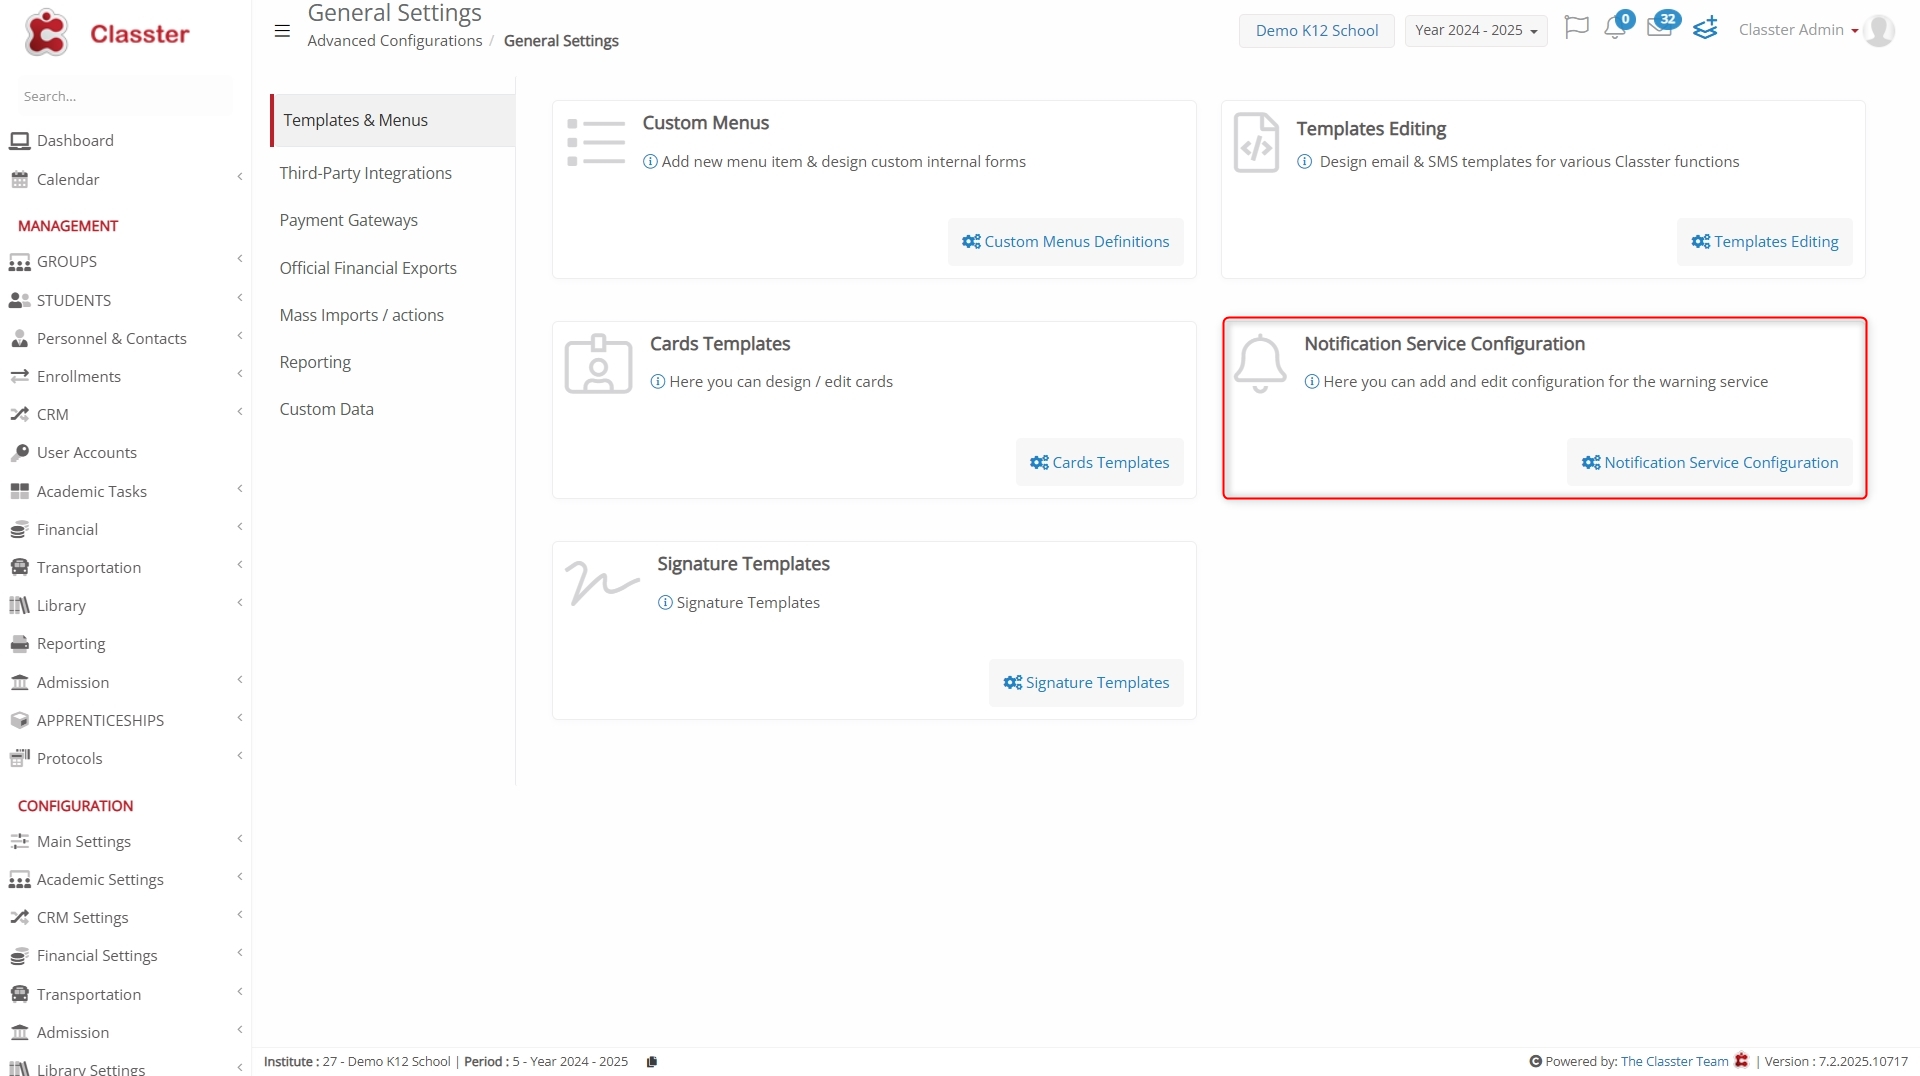The image size is (1920, 1076).
Task: Select the Mass Imports / actions tab
Action: [362, 315]
